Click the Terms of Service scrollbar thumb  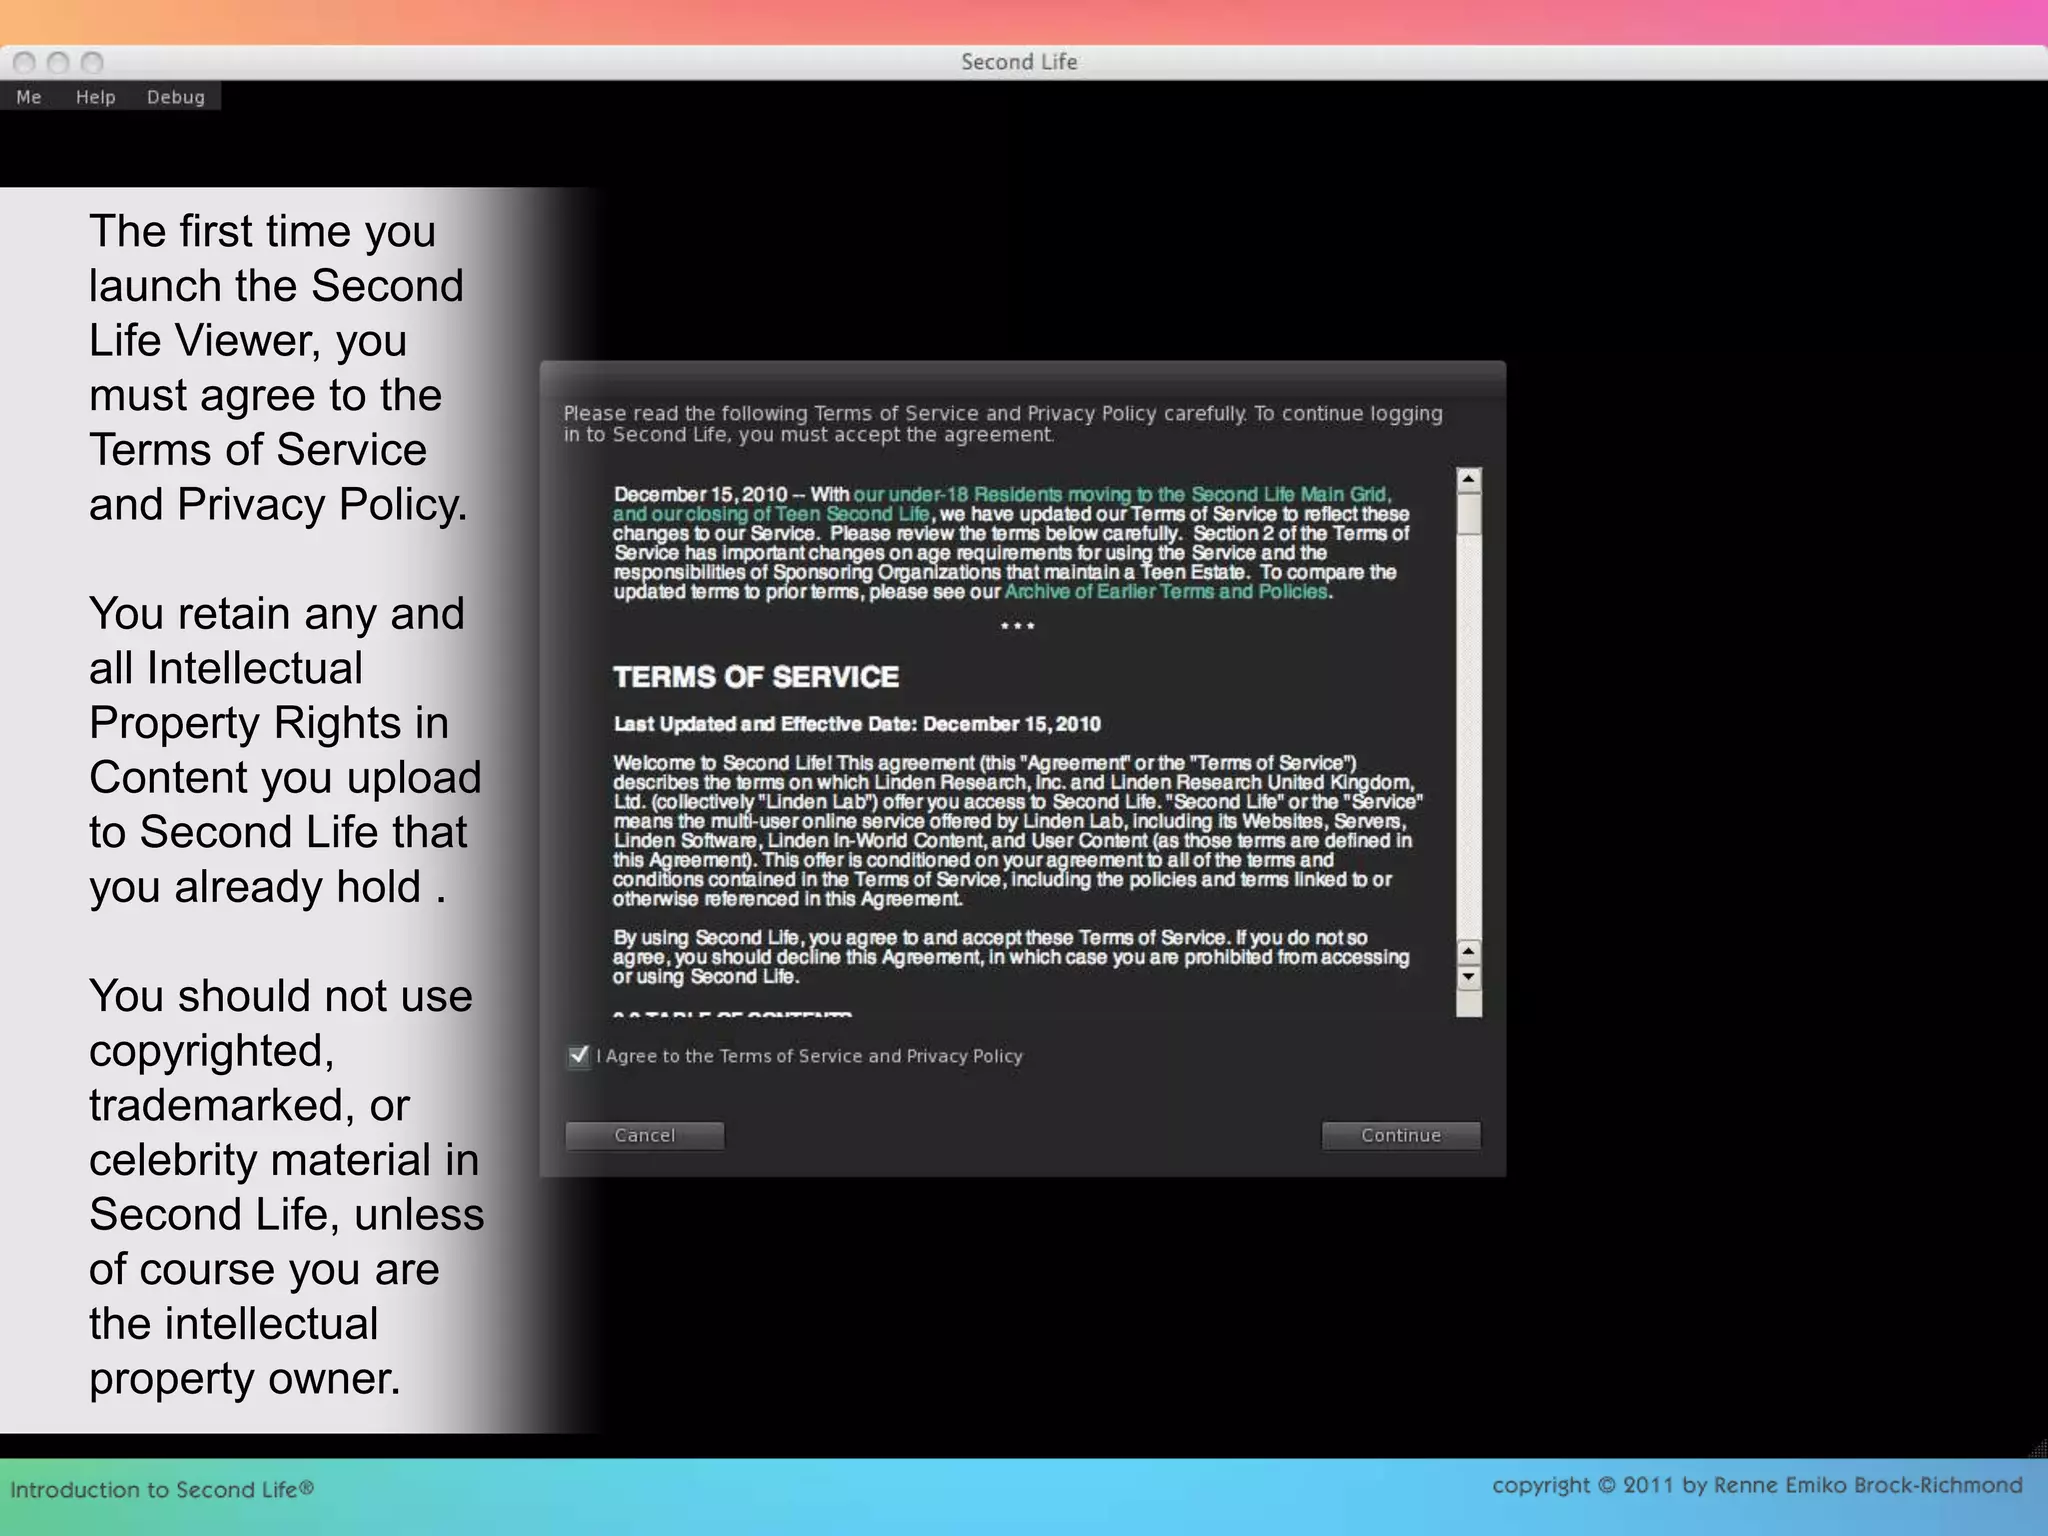(x=1468, y=514)
